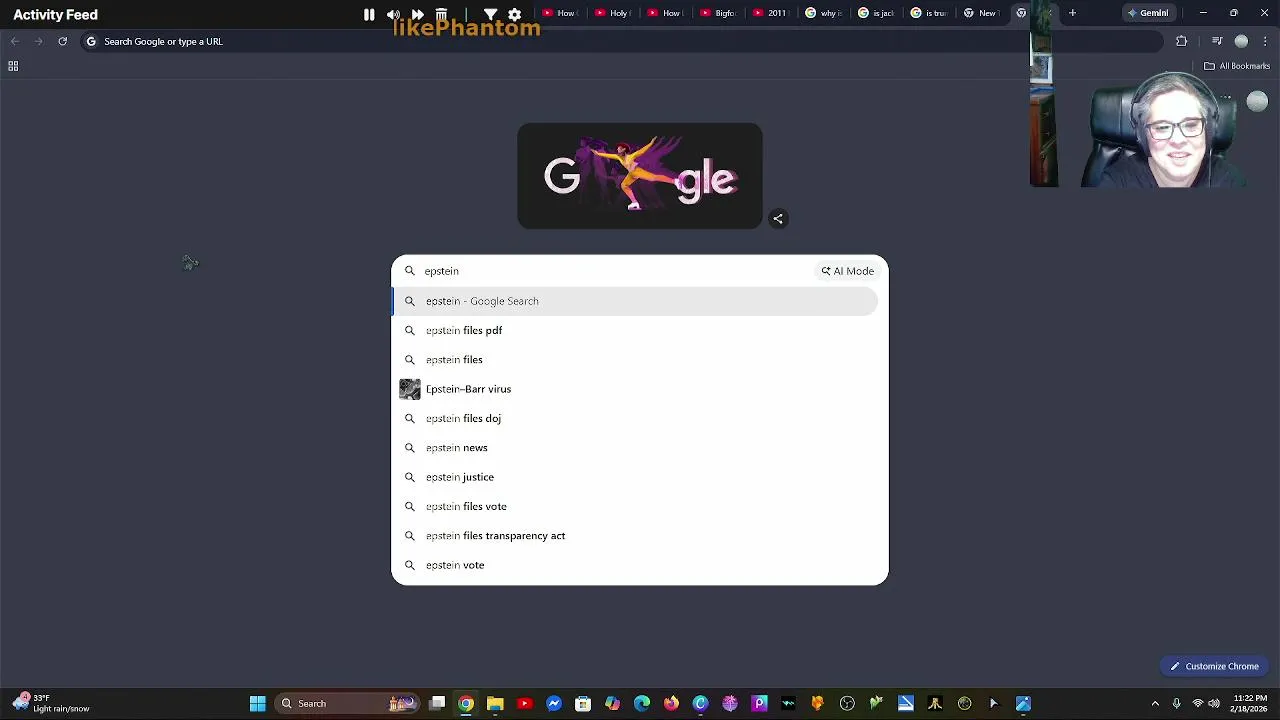Image resolution: width=1280 pixels, height=720 pixels.
Task: Select "epstein files pdf" suggestion
Action: click(x=636, y=330)
